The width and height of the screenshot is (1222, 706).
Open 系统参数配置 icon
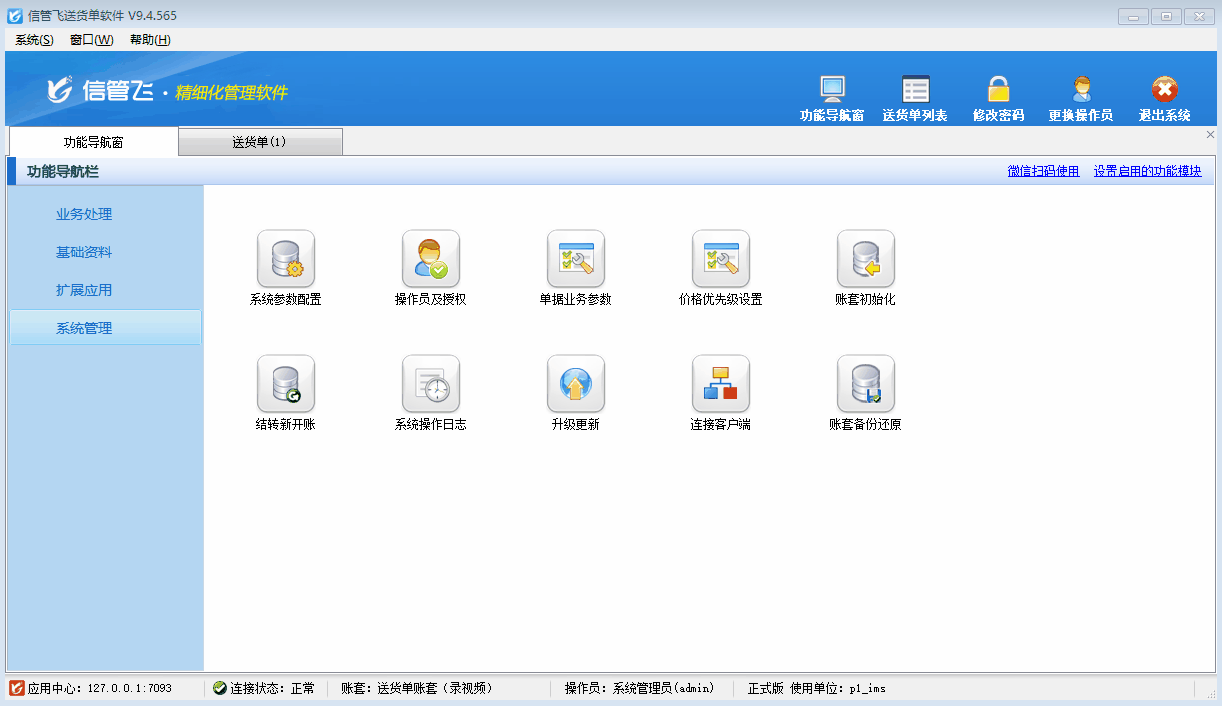pyautogui.click(x=286, y=259)
